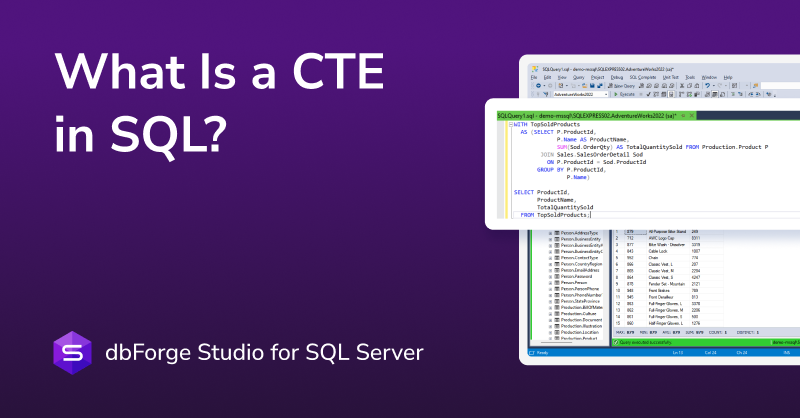
Task: Open the SQL Complete menu
Action: click(643, 78)
